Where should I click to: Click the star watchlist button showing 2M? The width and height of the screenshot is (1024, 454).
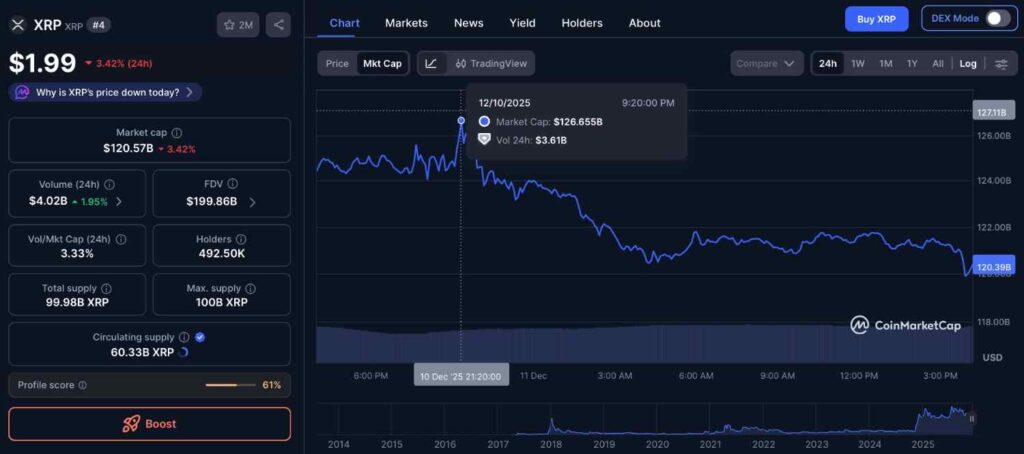point(237,25)
